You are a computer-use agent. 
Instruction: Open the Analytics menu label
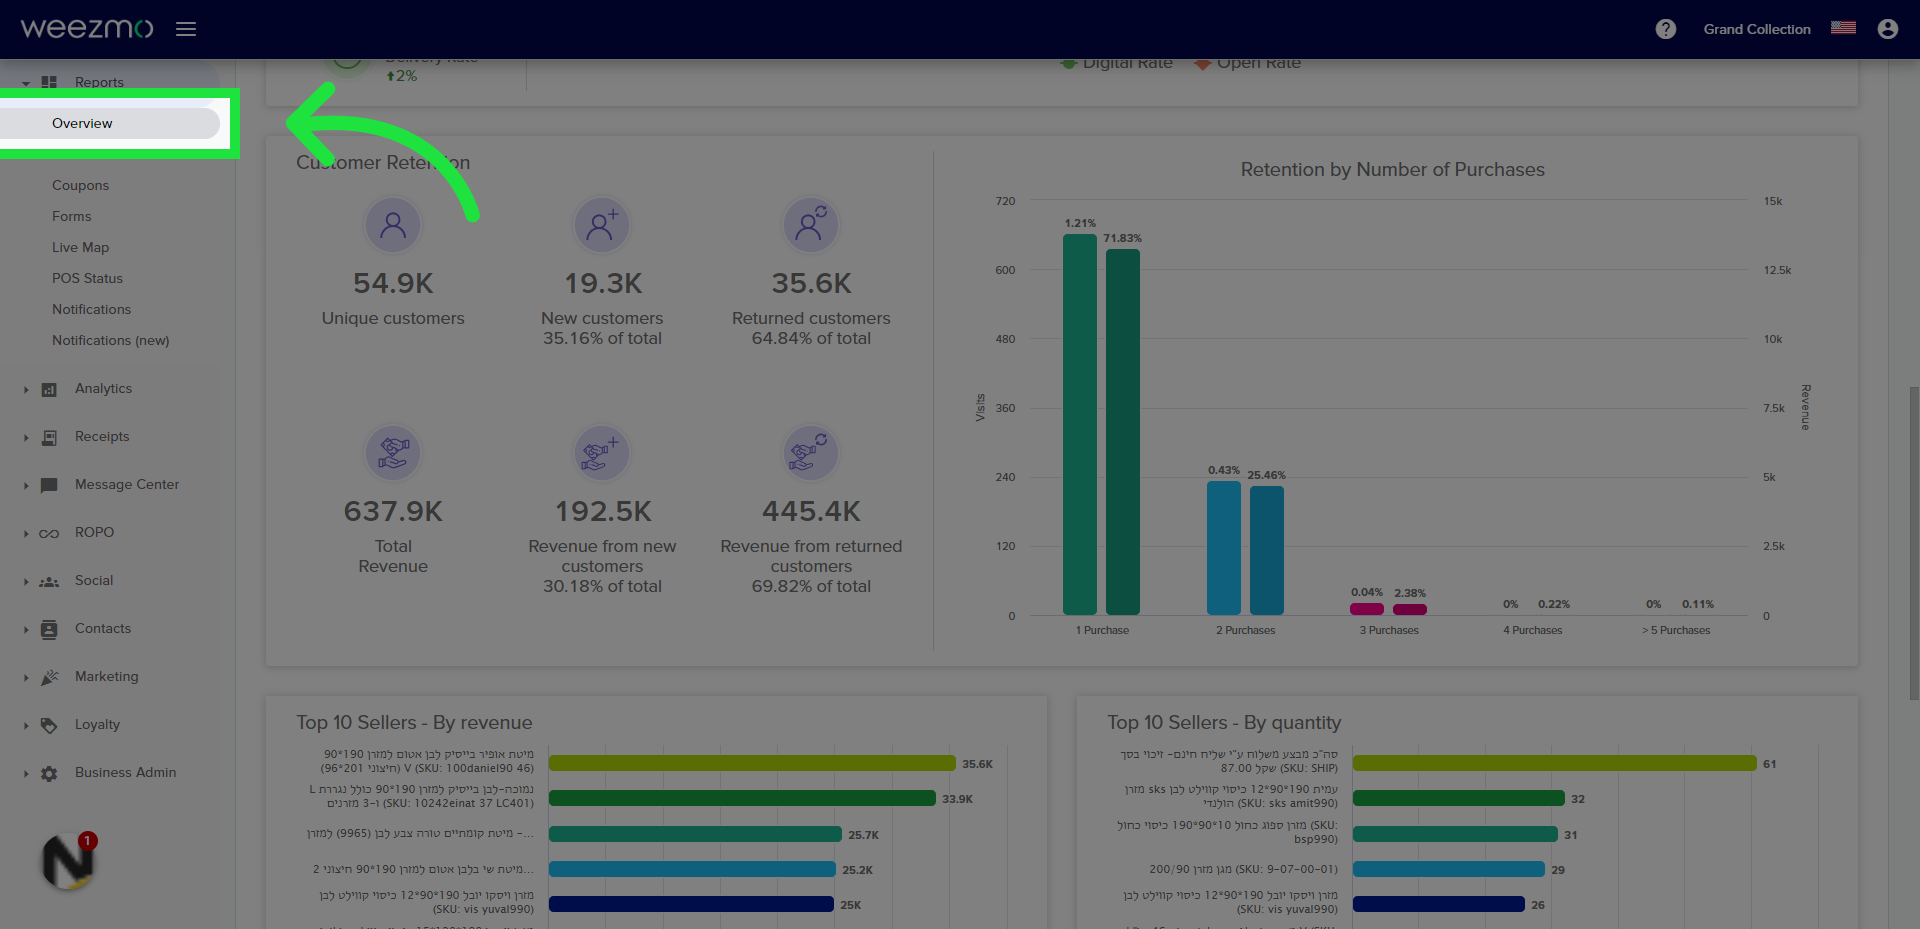coord(103,388)
